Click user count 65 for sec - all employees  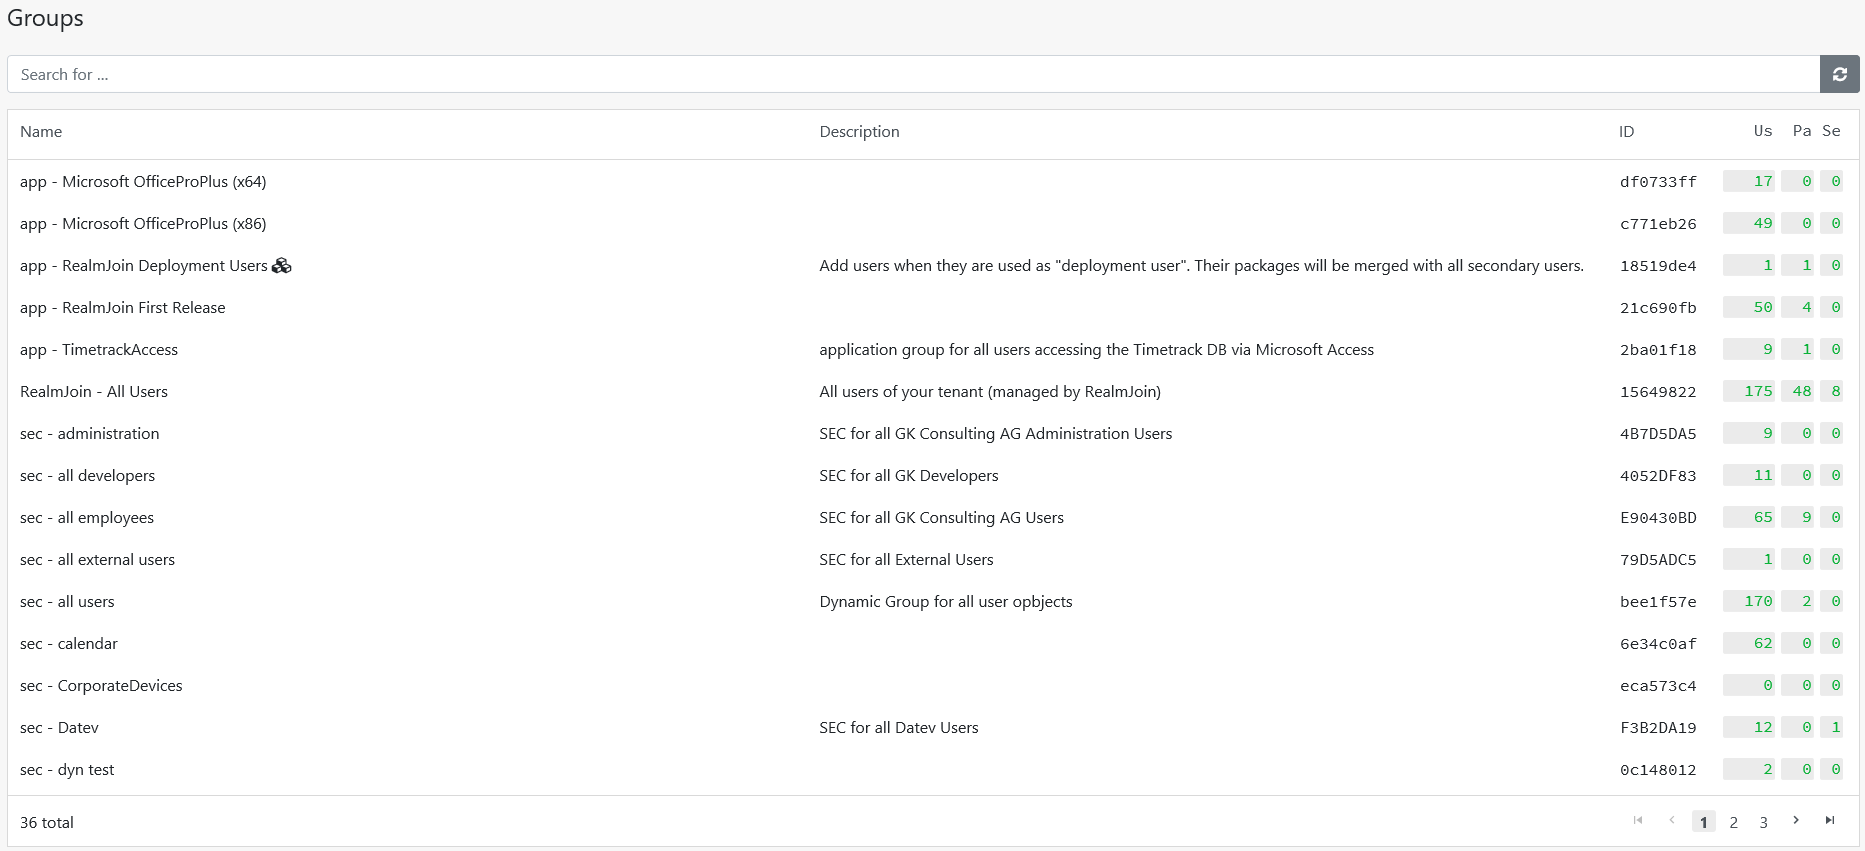click(1749, 518)
